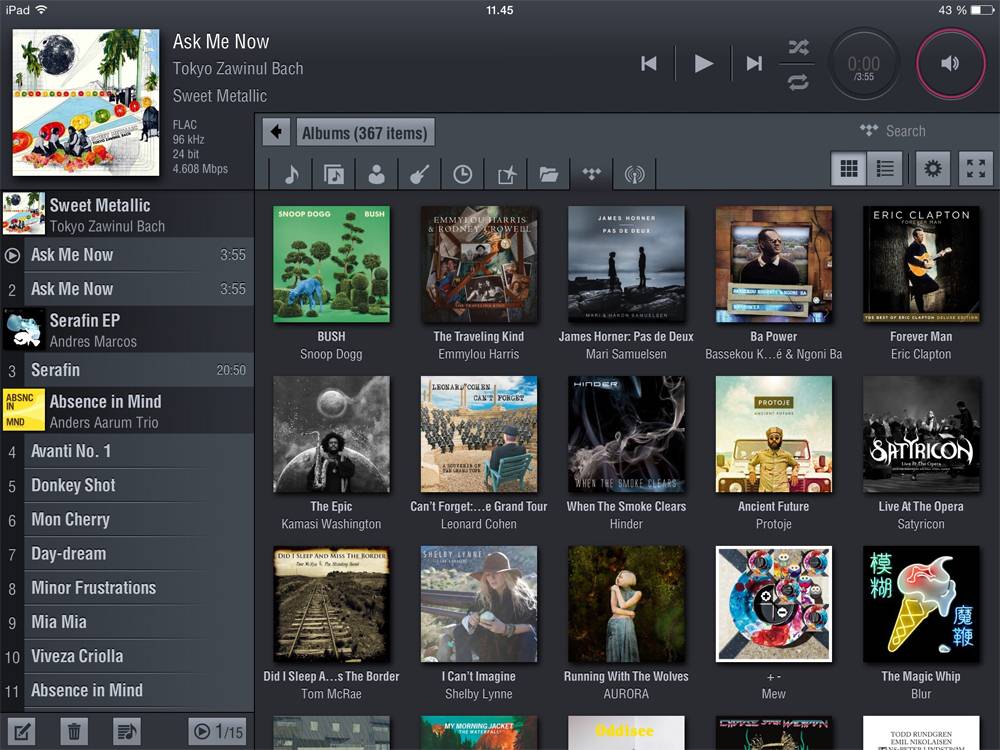Image resolution: width=1000 pixels, height=750 pixels.
Task: Open the Songs music note tab
Action: pyautogui.click(x=291, y=173)
